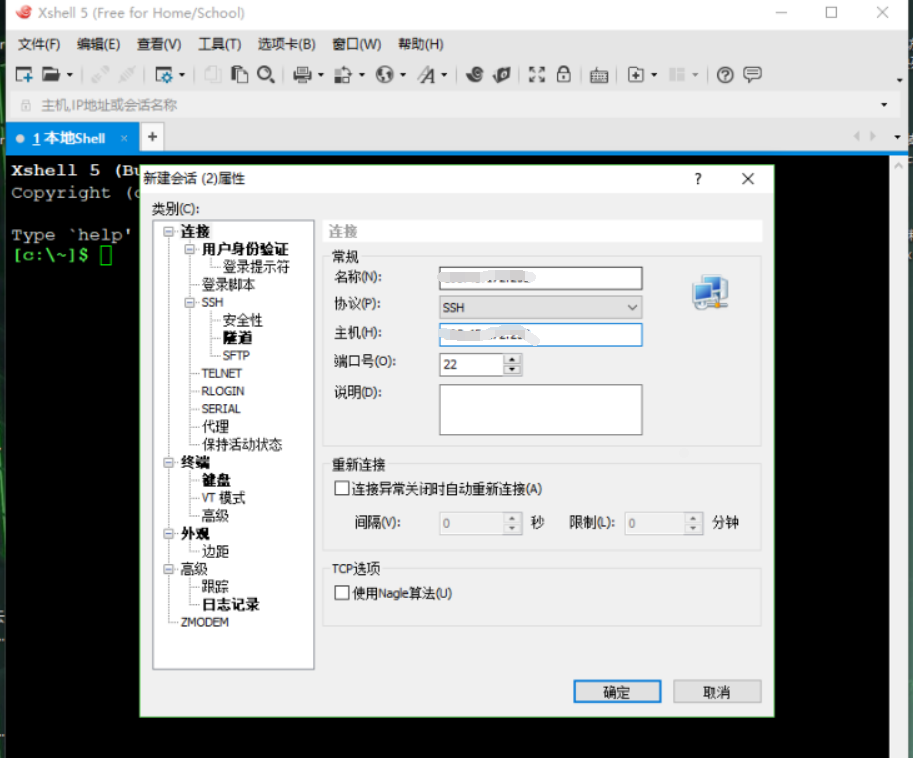Screen dimensions: 913x758
Task: Open the Help question mark icon
Action: [x=725, y=75]
